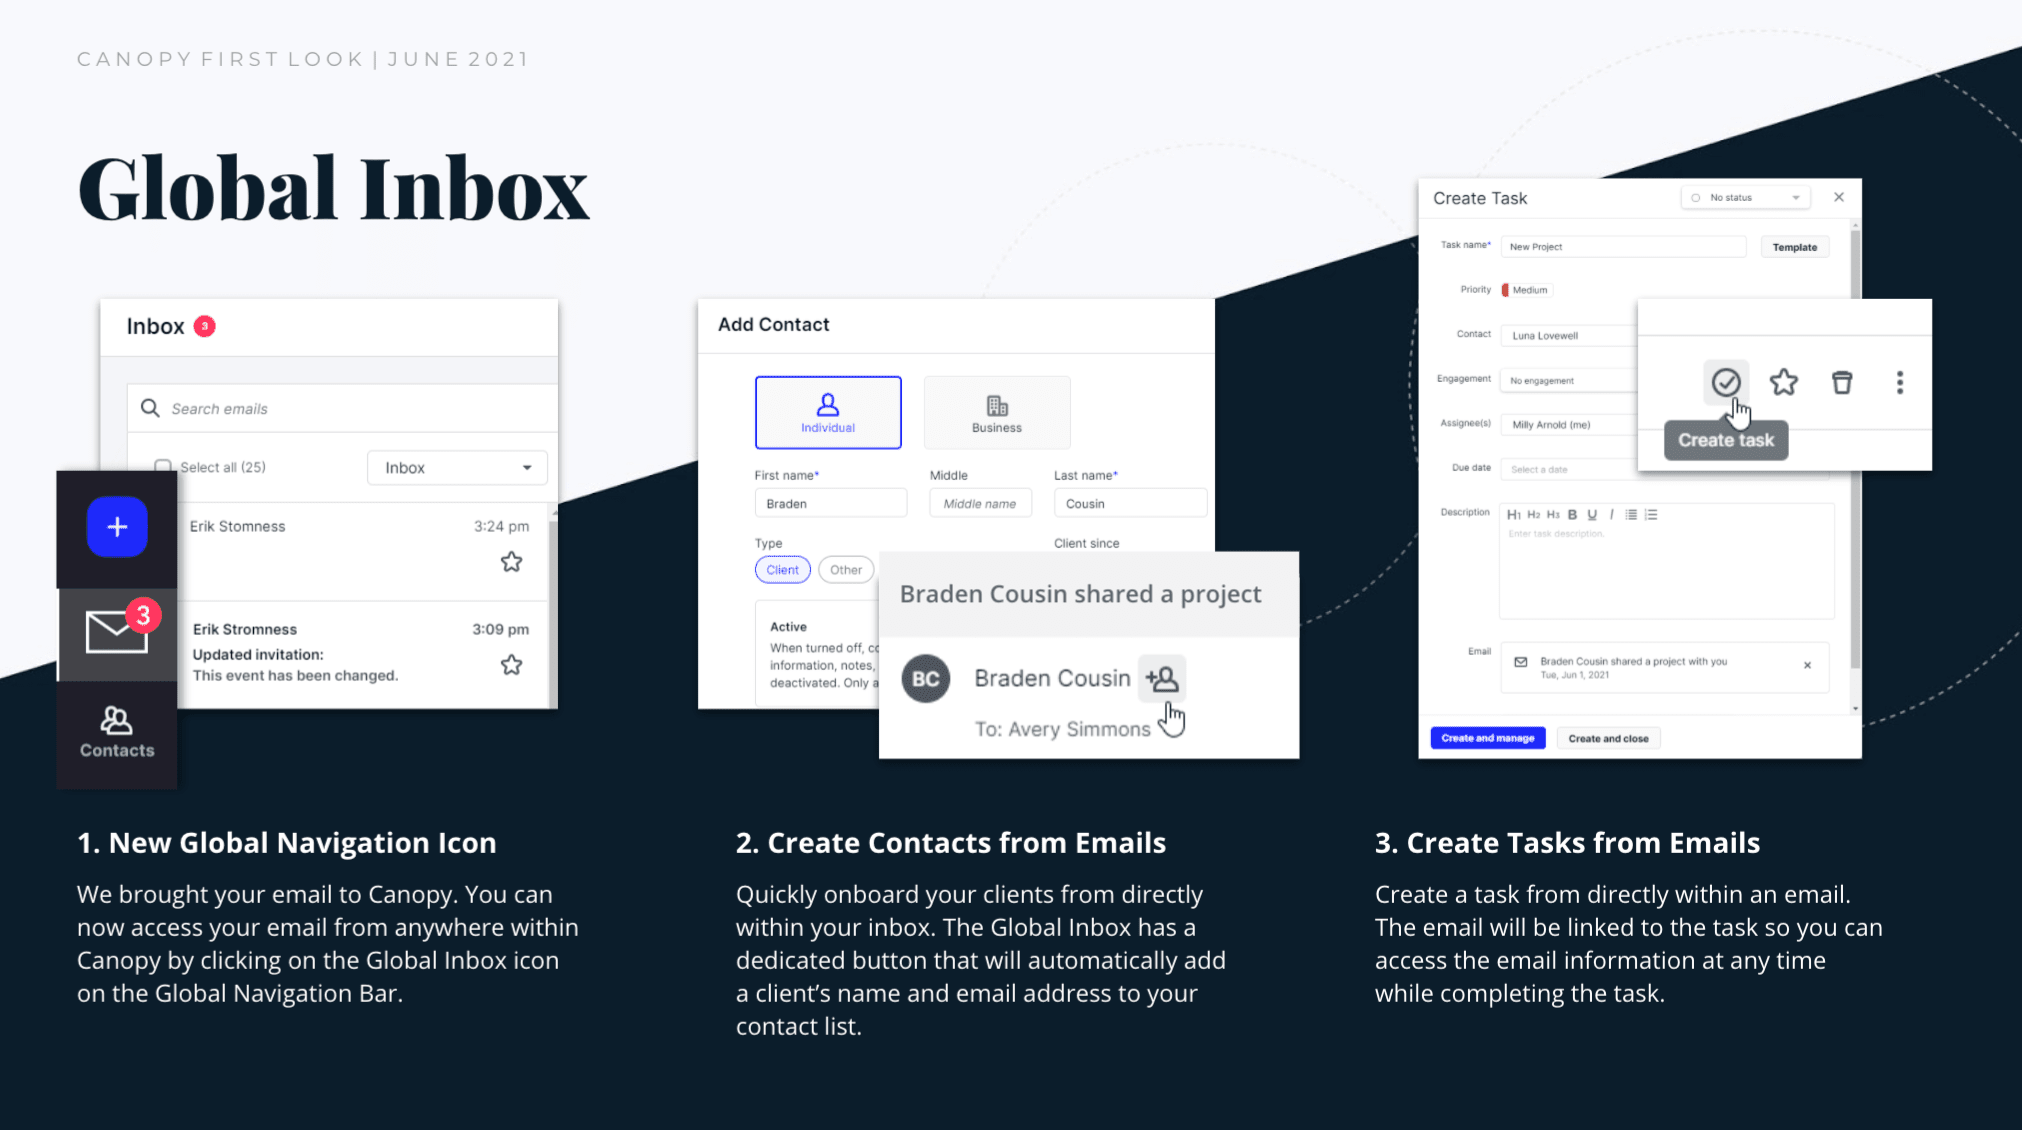
Task: Select the Client type radio button
Action: click(x=782, y=569)
